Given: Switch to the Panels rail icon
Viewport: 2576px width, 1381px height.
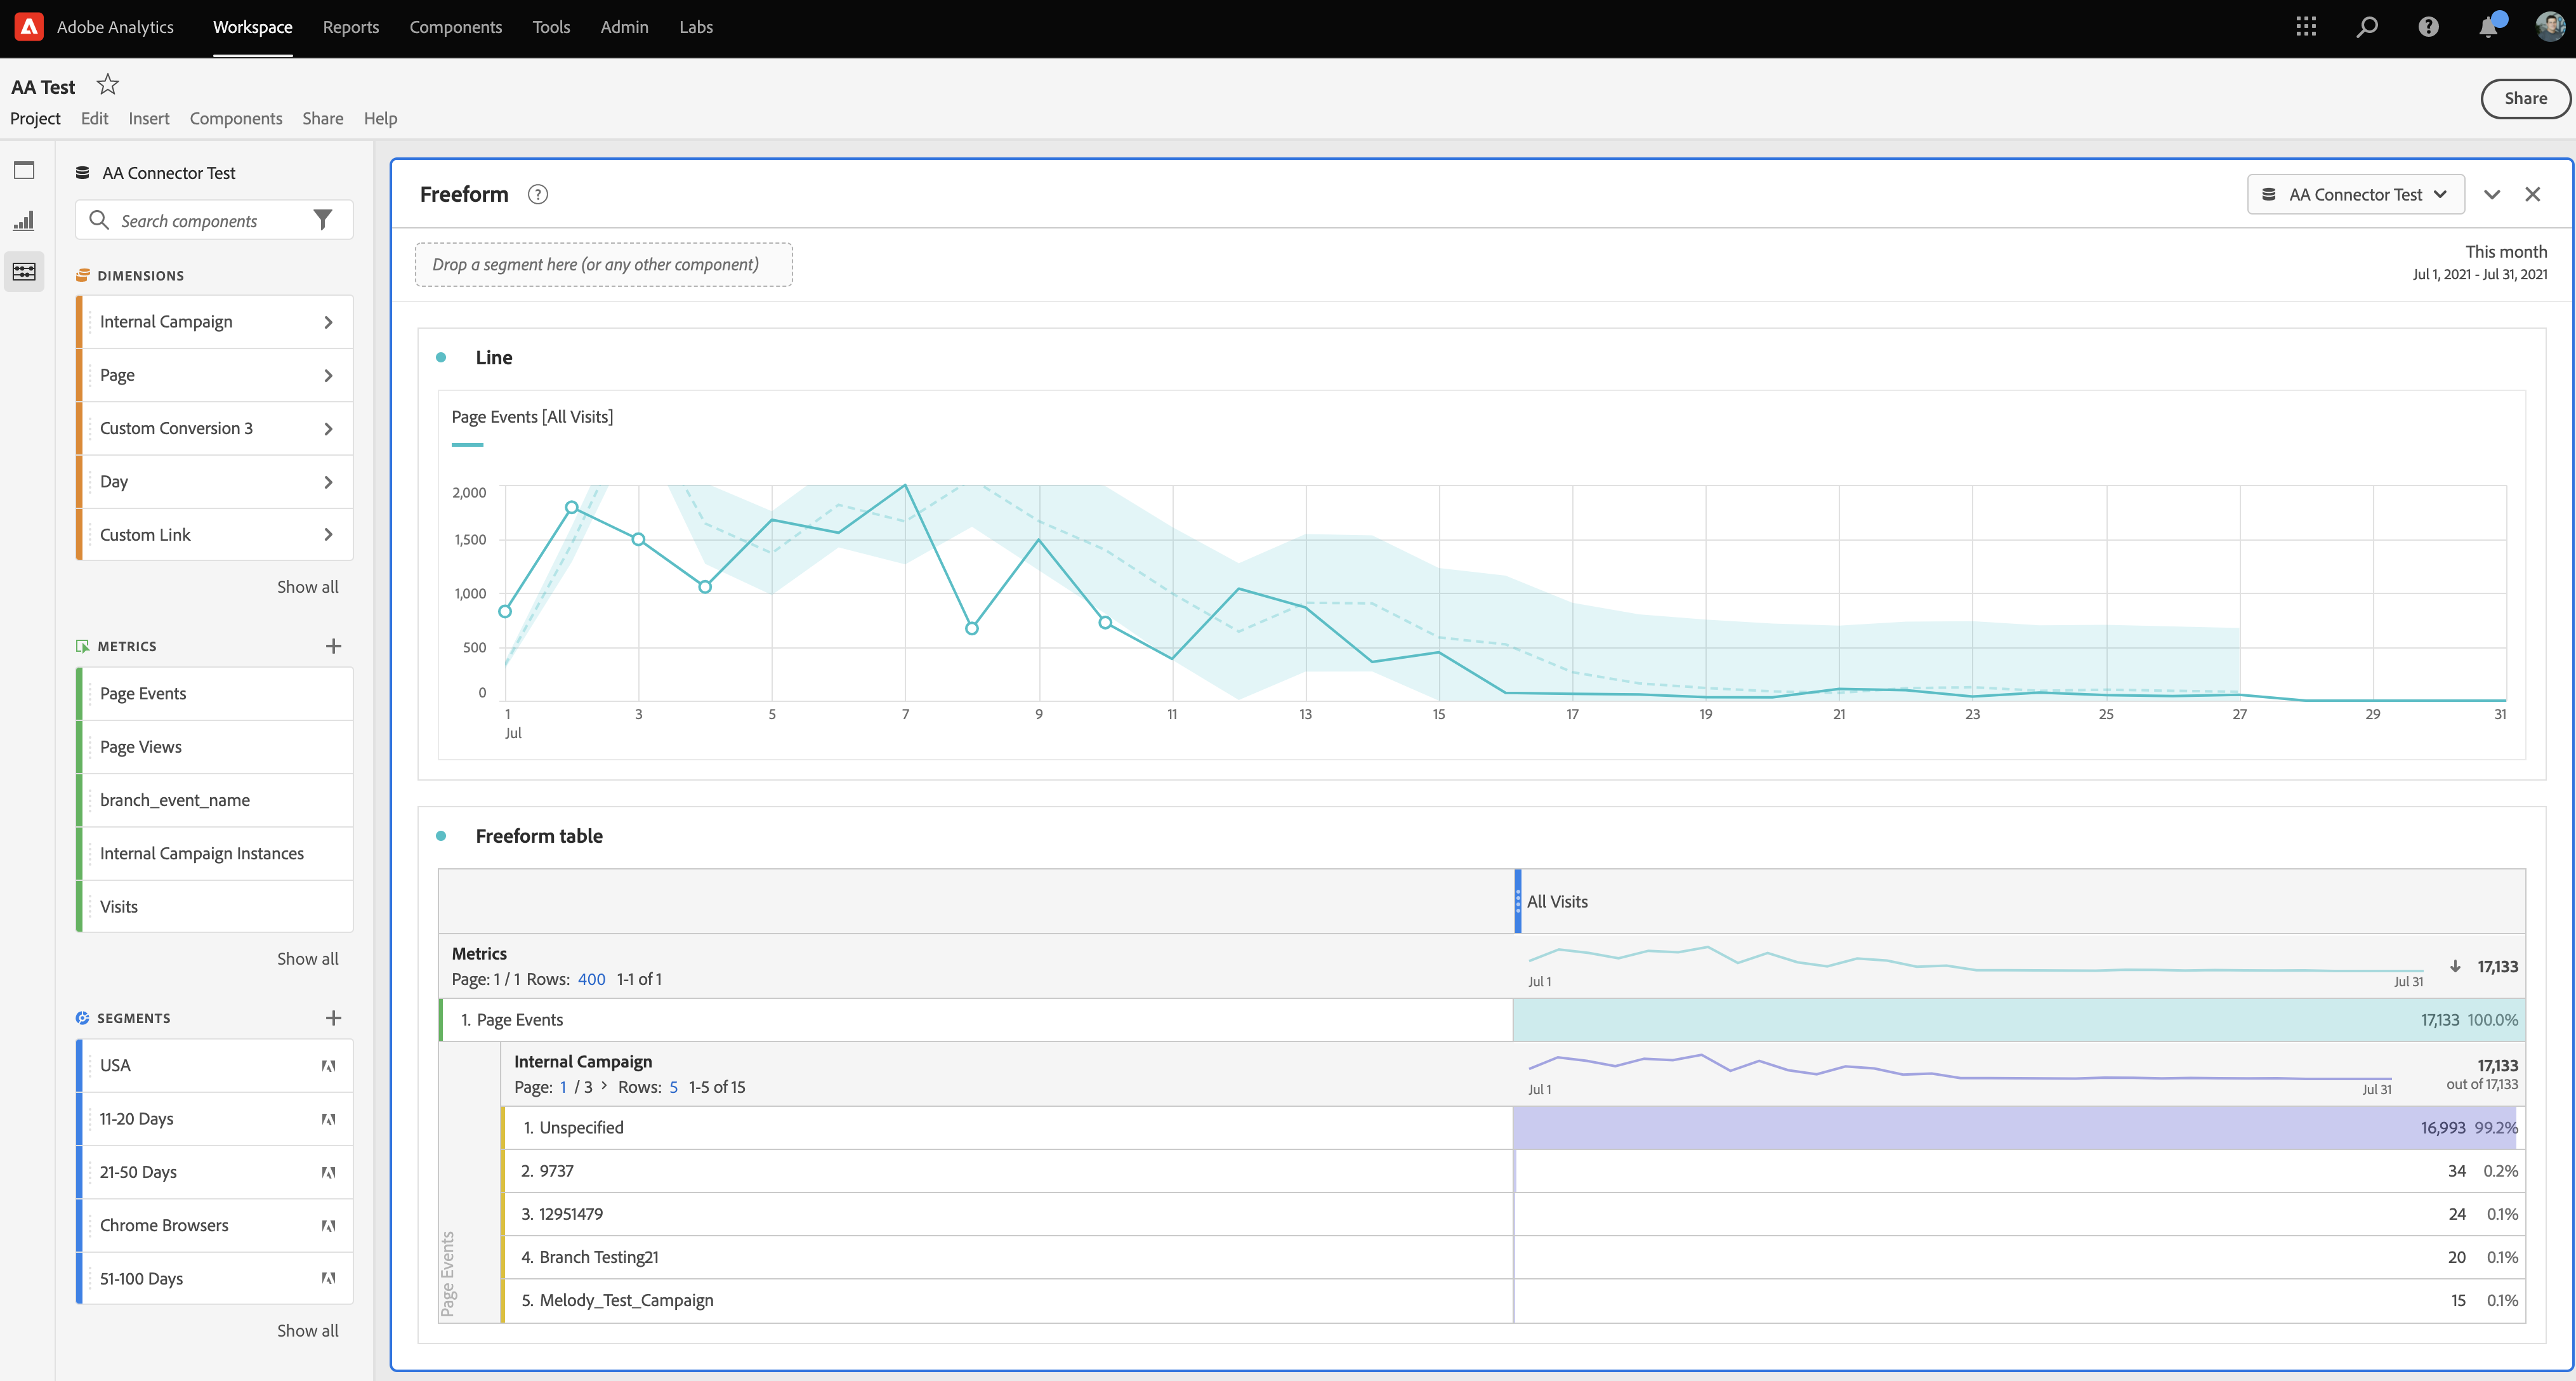Looking at the screenshot, I should tap(24, 170).
